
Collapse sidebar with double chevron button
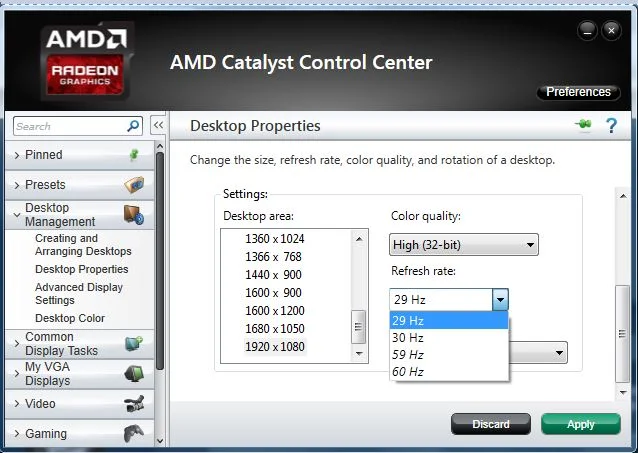(158, 125)
